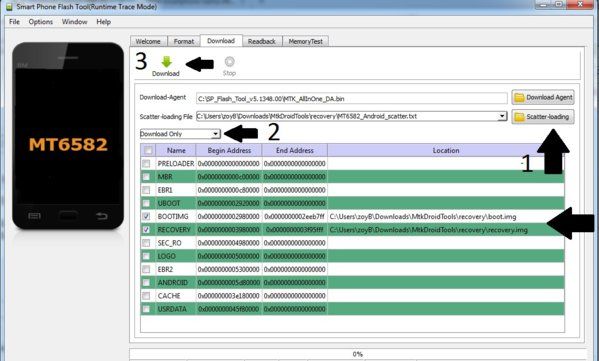
Task: Check the SEC_RO partition checkbox
Action: tap(146, 243)
